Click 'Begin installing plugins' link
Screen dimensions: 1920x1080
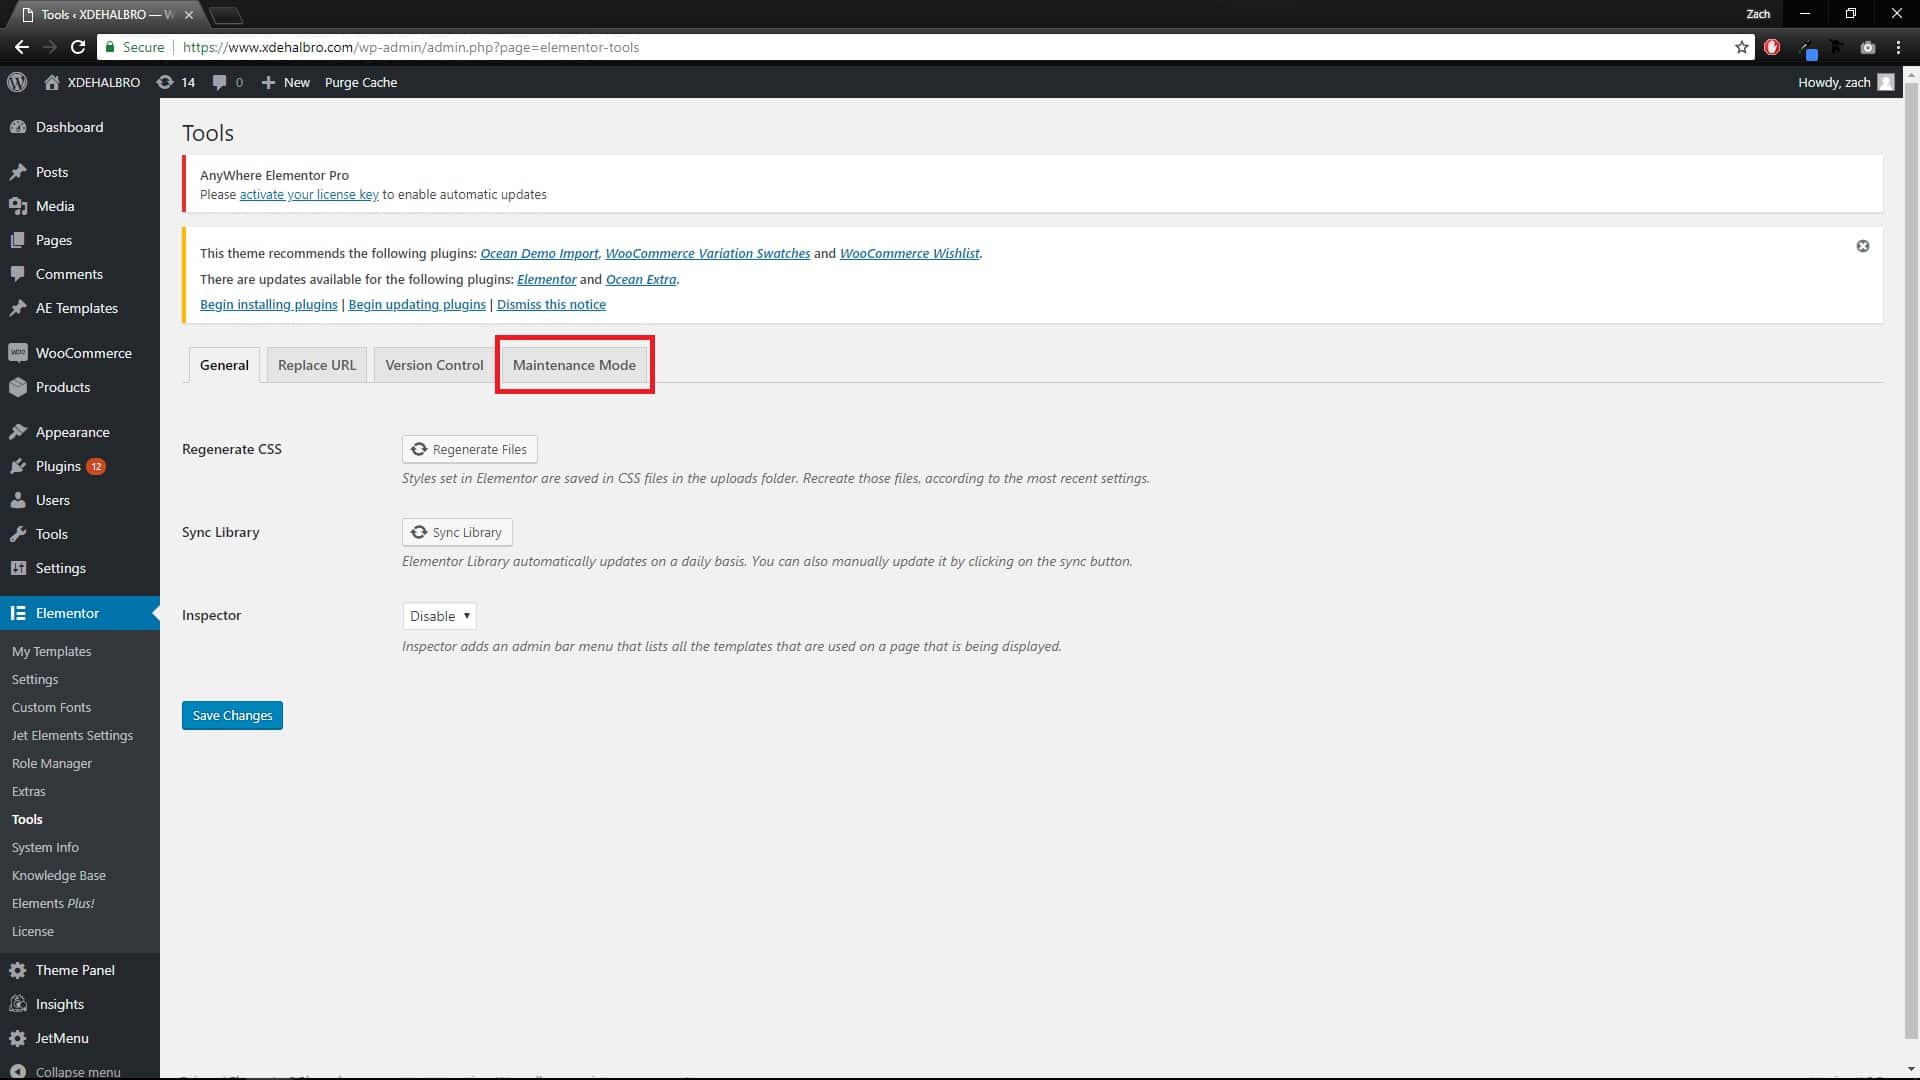269,305
